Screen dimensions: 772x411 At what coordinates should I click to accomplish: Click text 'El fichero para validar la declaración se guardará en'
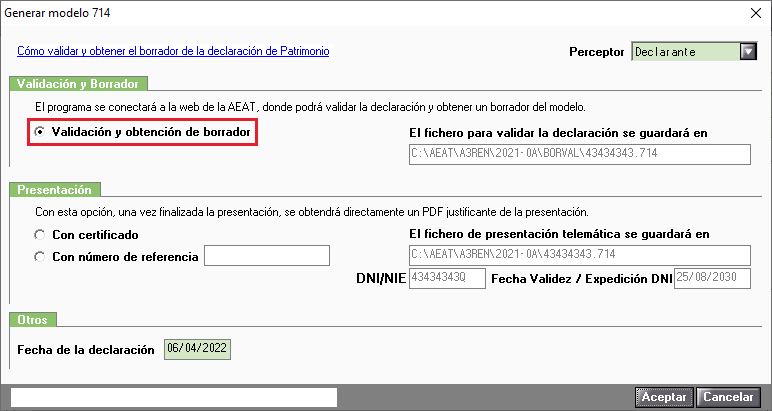pyautogui.click(x=558, y=133)
